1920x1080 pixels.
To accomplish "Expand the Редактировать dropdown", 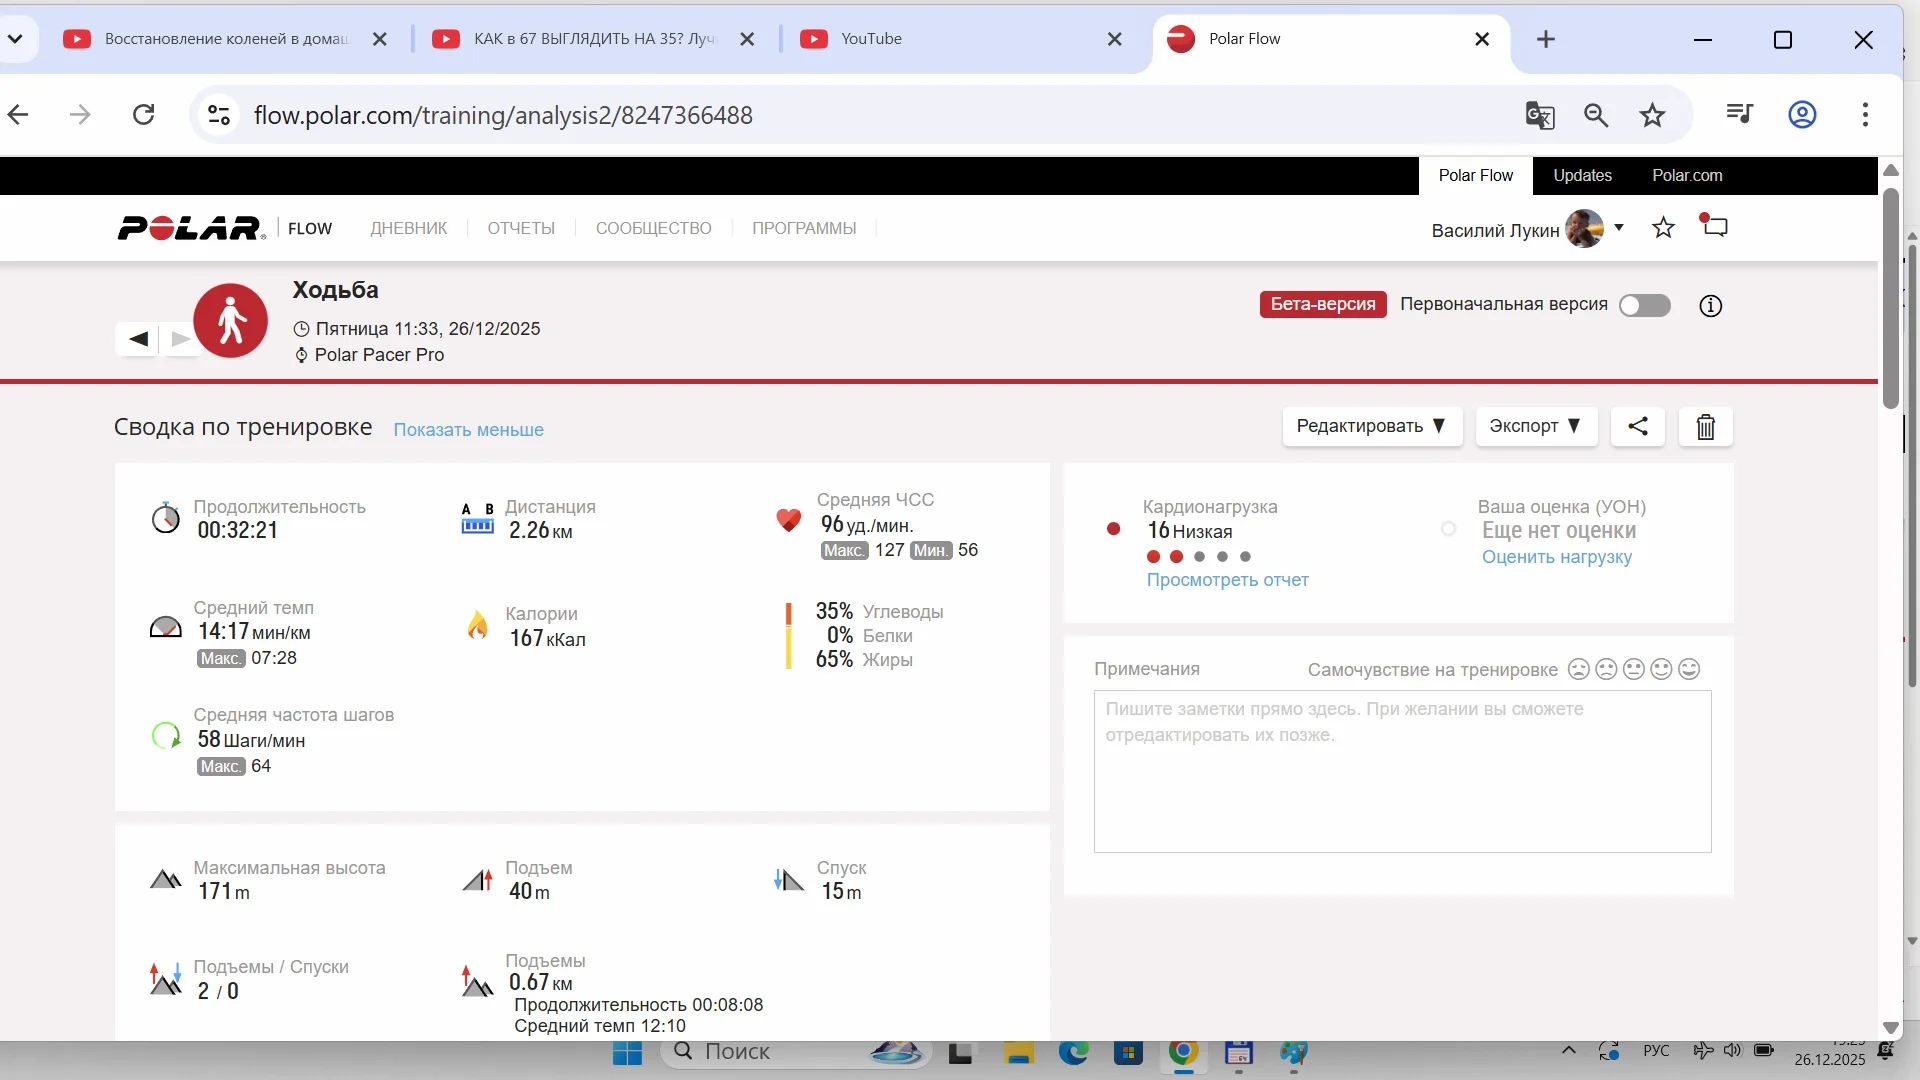I will [x=1371, y=426].
